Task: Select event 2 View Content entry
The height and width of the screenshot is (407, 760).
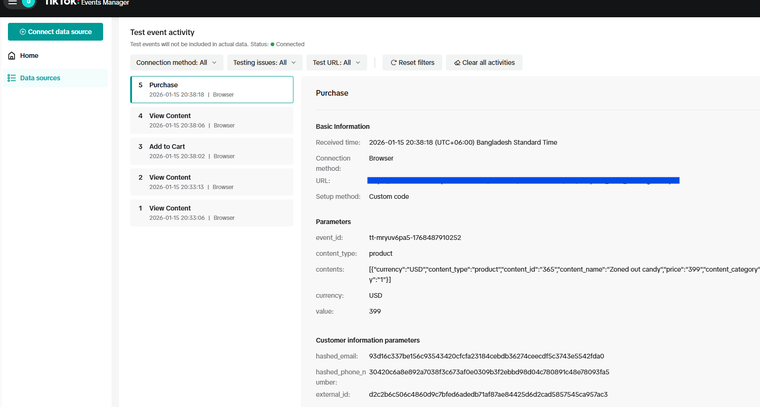Action: coord(212,182)
